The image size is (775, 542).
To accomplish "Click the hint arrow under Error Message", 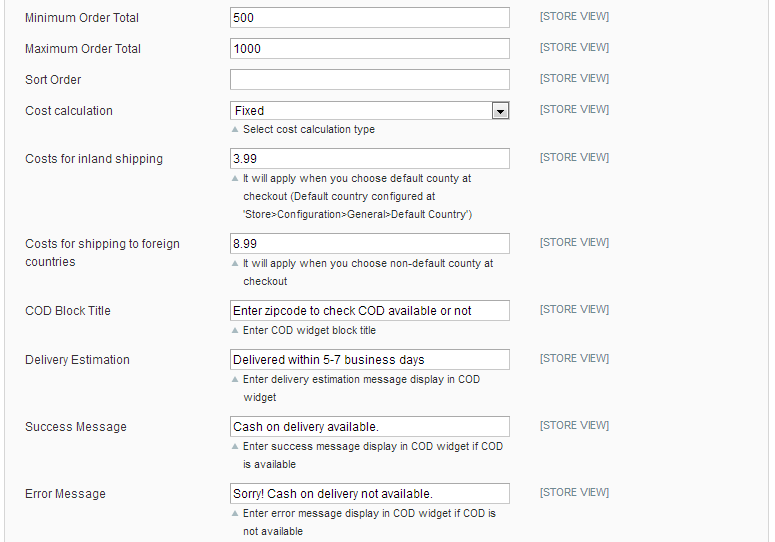I will tap(235, 514).
